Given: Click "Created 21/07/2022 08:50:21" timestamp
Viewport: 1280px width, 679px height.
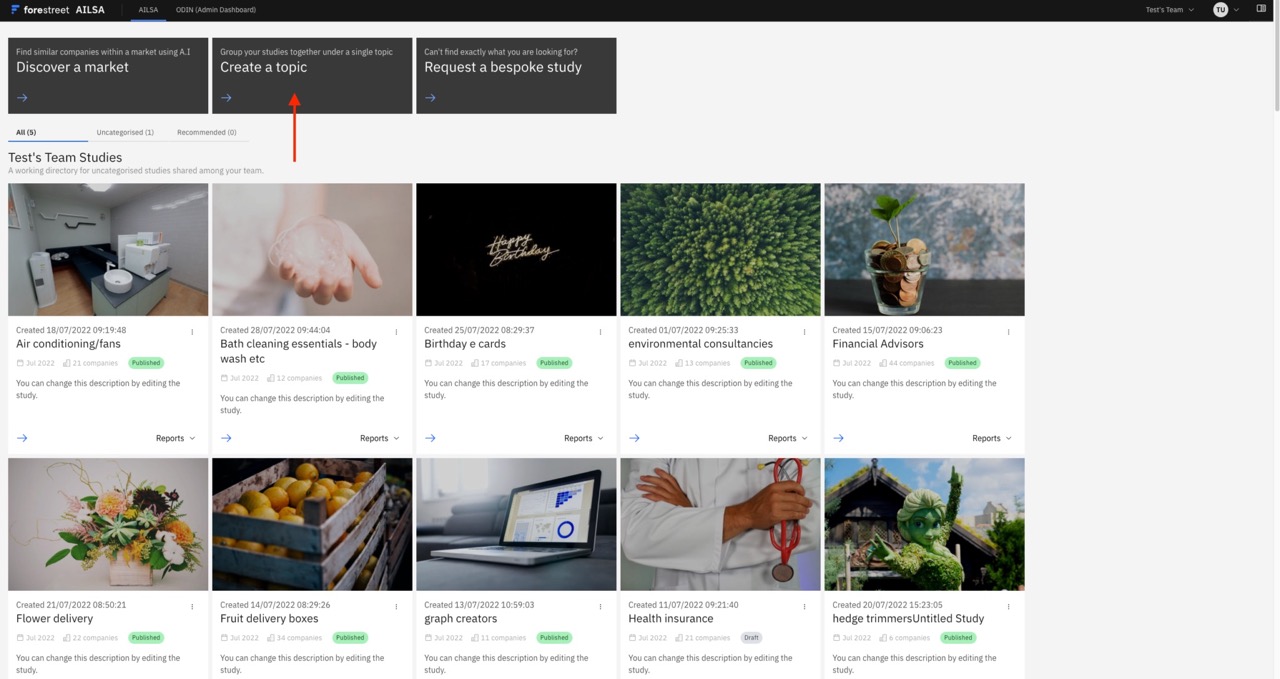Looking at the screenshot, I should pyautogui.click(x=71, y=605).
